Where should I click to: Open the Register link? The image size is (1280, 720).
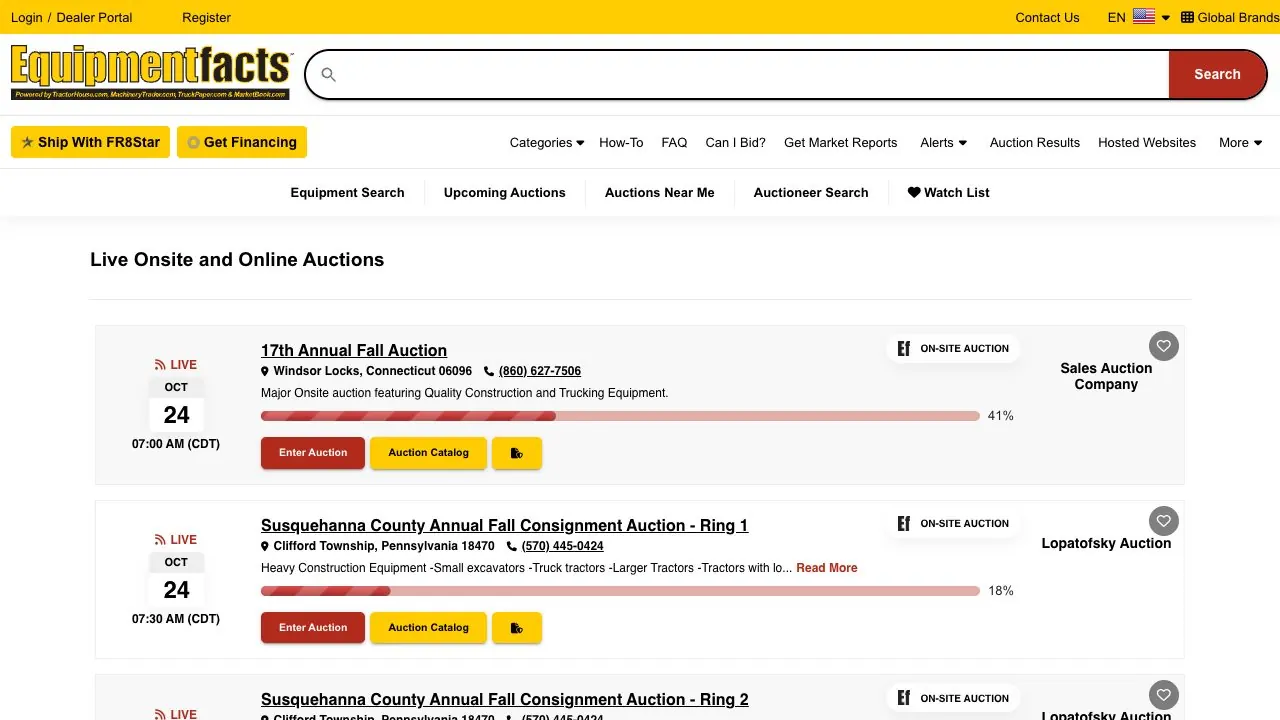pyautogui.click(x=206, y=17)
